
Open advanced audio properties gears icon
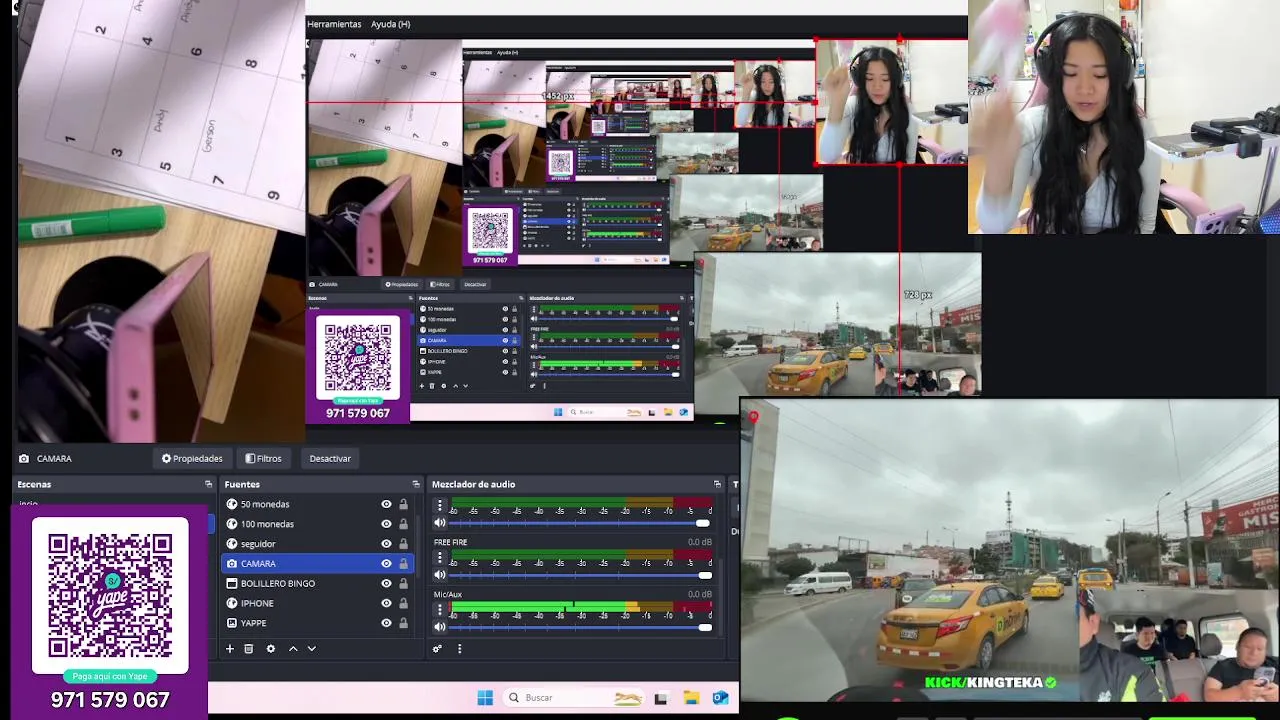(437, 649)
